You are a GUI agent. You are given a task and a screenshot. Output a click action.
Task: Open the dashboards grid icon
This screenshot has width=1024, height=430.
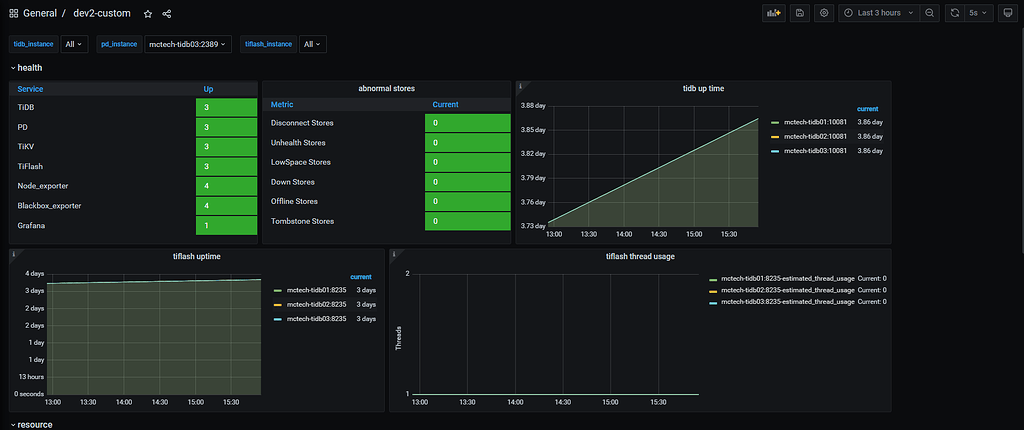coord(13,14)
